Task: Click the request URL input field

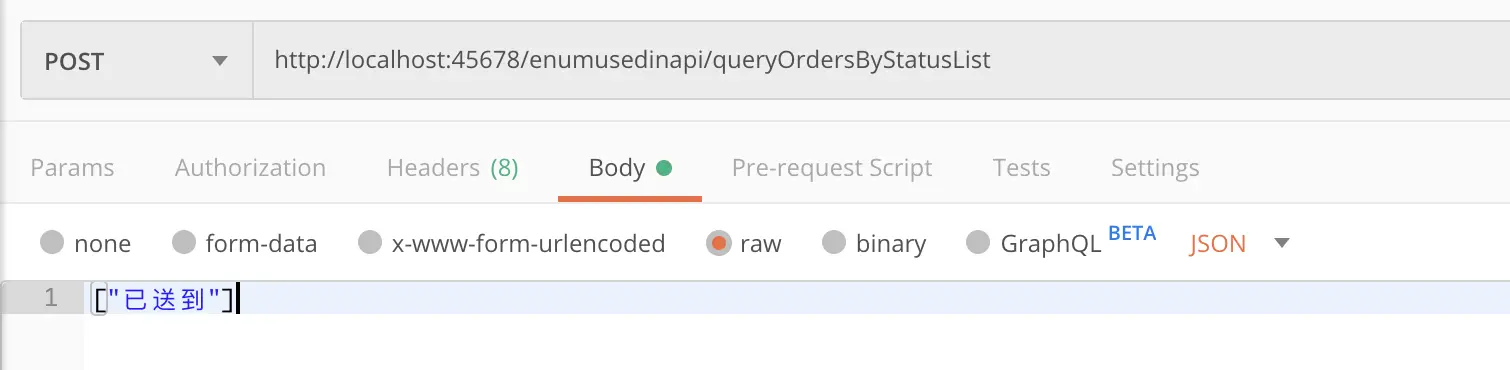Action: pyautogui.click(x=880, y=61)
